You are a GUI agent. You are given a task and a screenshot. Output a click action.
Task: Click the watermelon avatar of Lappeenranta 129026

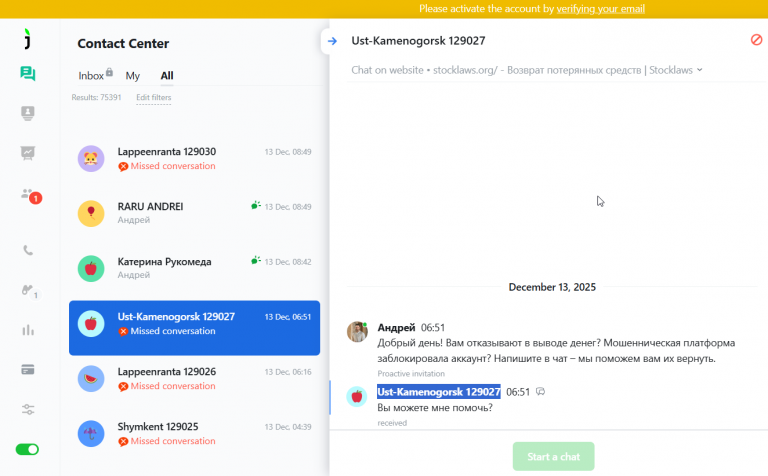point(91,379)
